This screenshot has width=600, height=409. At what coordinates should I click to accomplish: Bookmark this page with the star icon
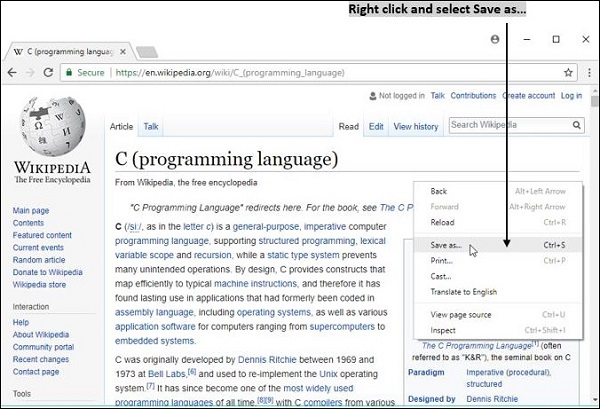[x=568, y=72]
